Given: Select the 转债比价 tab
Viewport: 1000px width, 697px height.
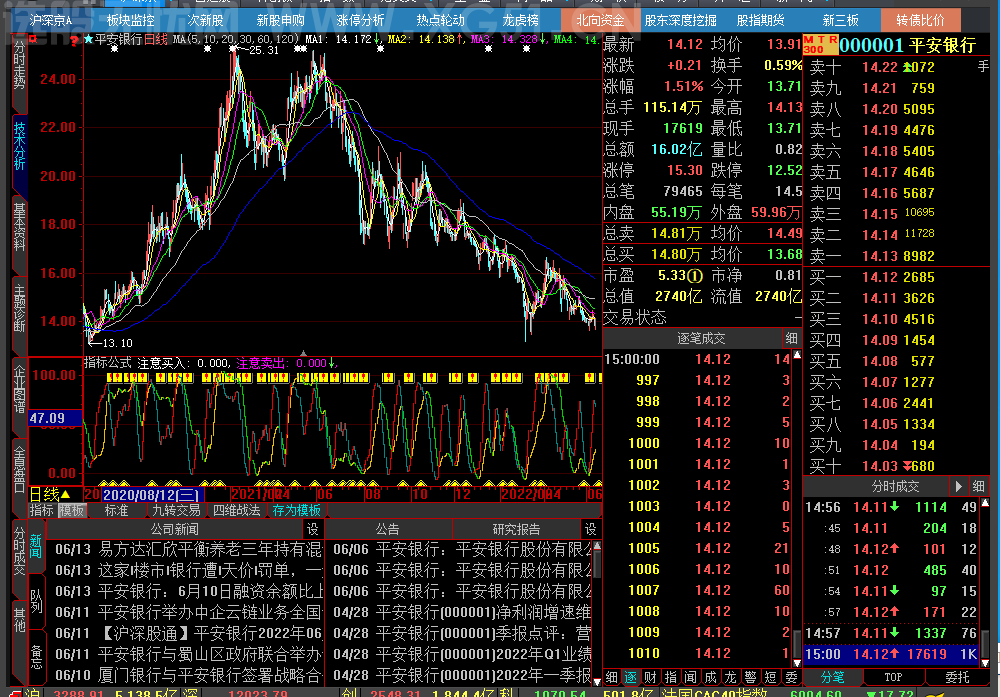Looking at the screenshot, I should tap(920, 20).
